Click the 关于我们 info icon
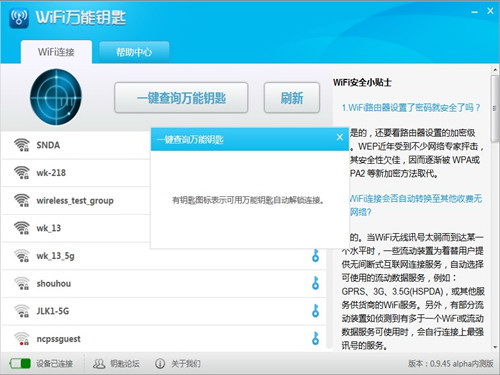Image resolution: width=500 pixels, height=375 pixels. click(160, 363)
